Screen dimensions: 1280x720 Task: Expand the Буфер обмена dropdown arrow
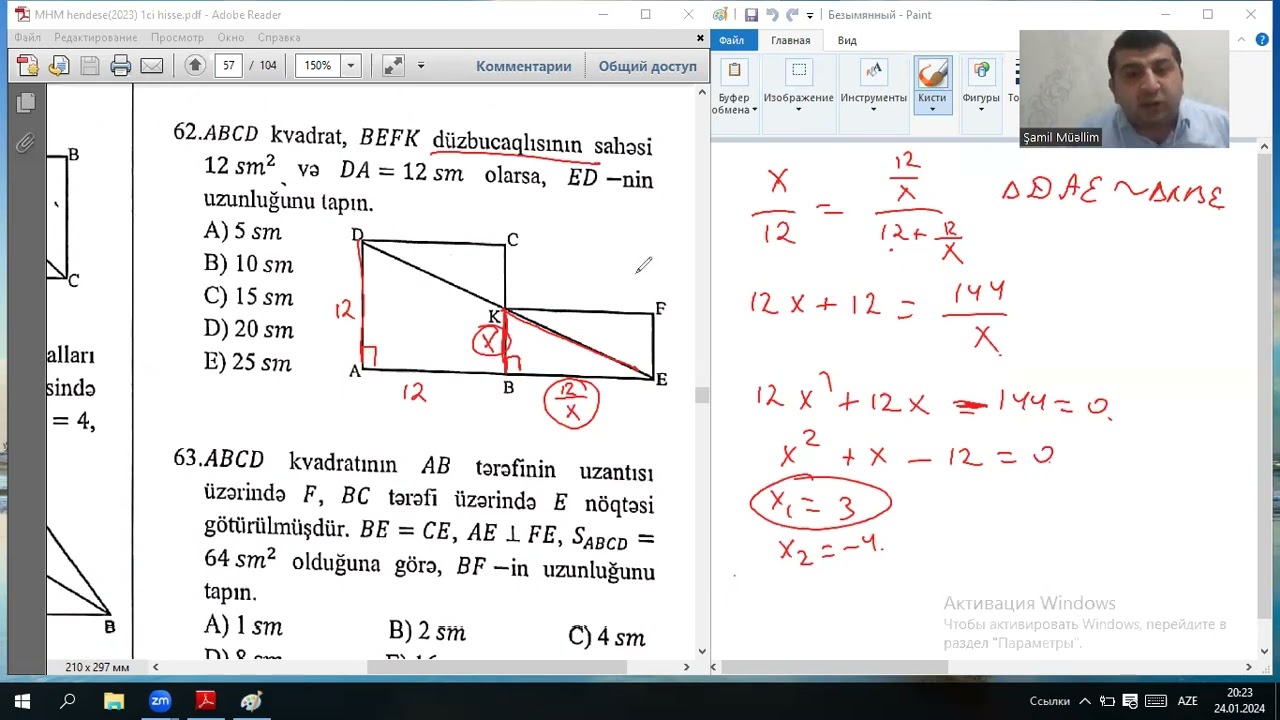(754, 110)
